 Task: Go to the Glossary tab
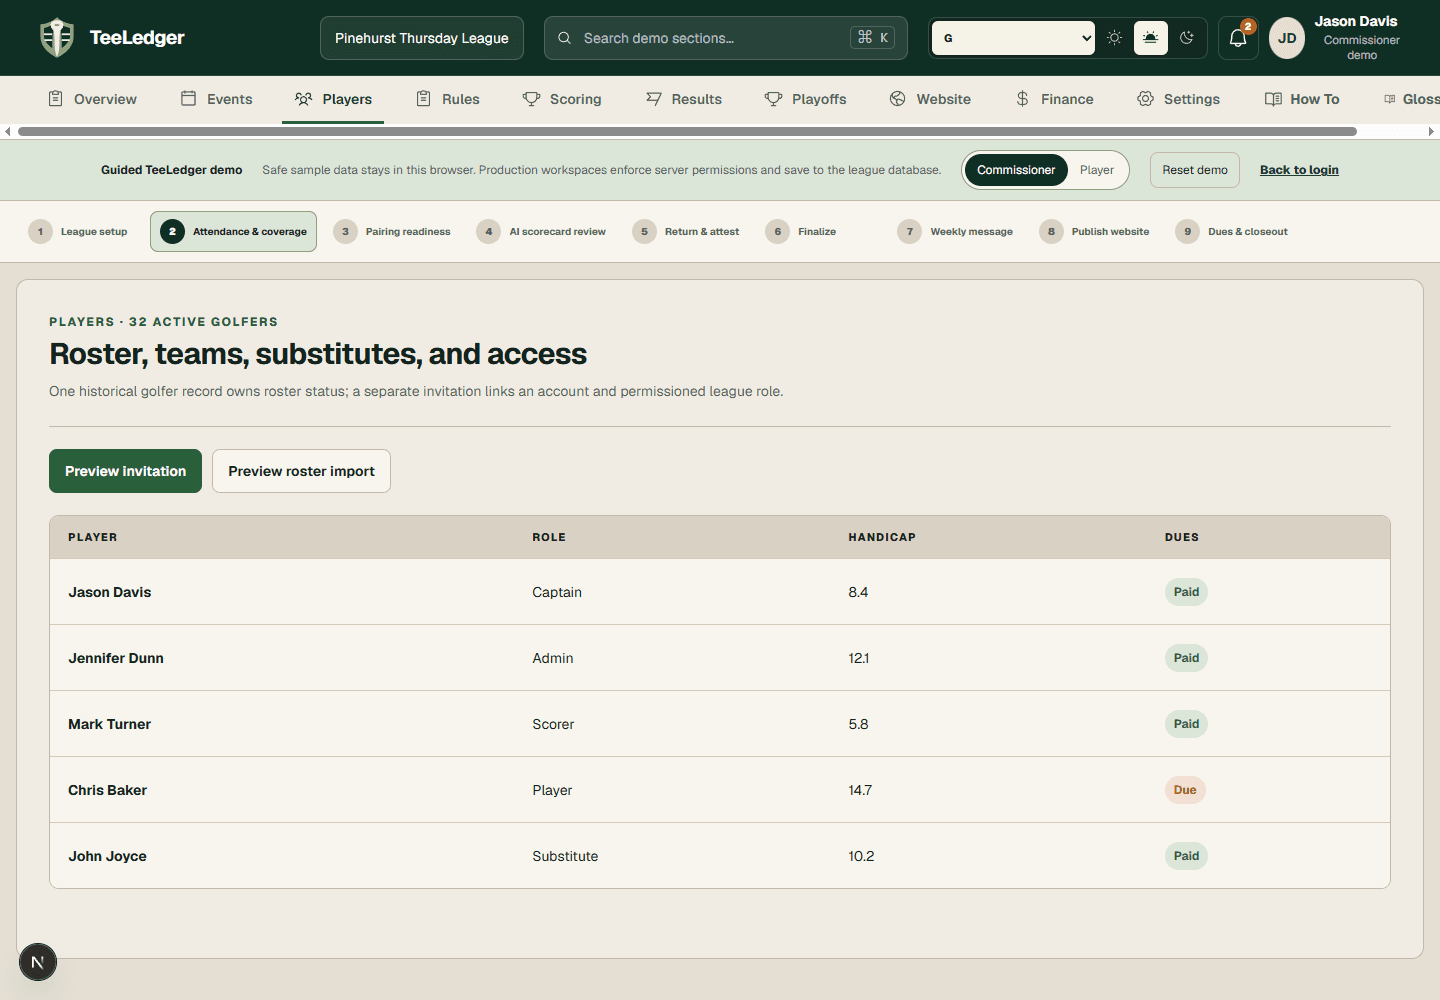(x=1411, y=99)
